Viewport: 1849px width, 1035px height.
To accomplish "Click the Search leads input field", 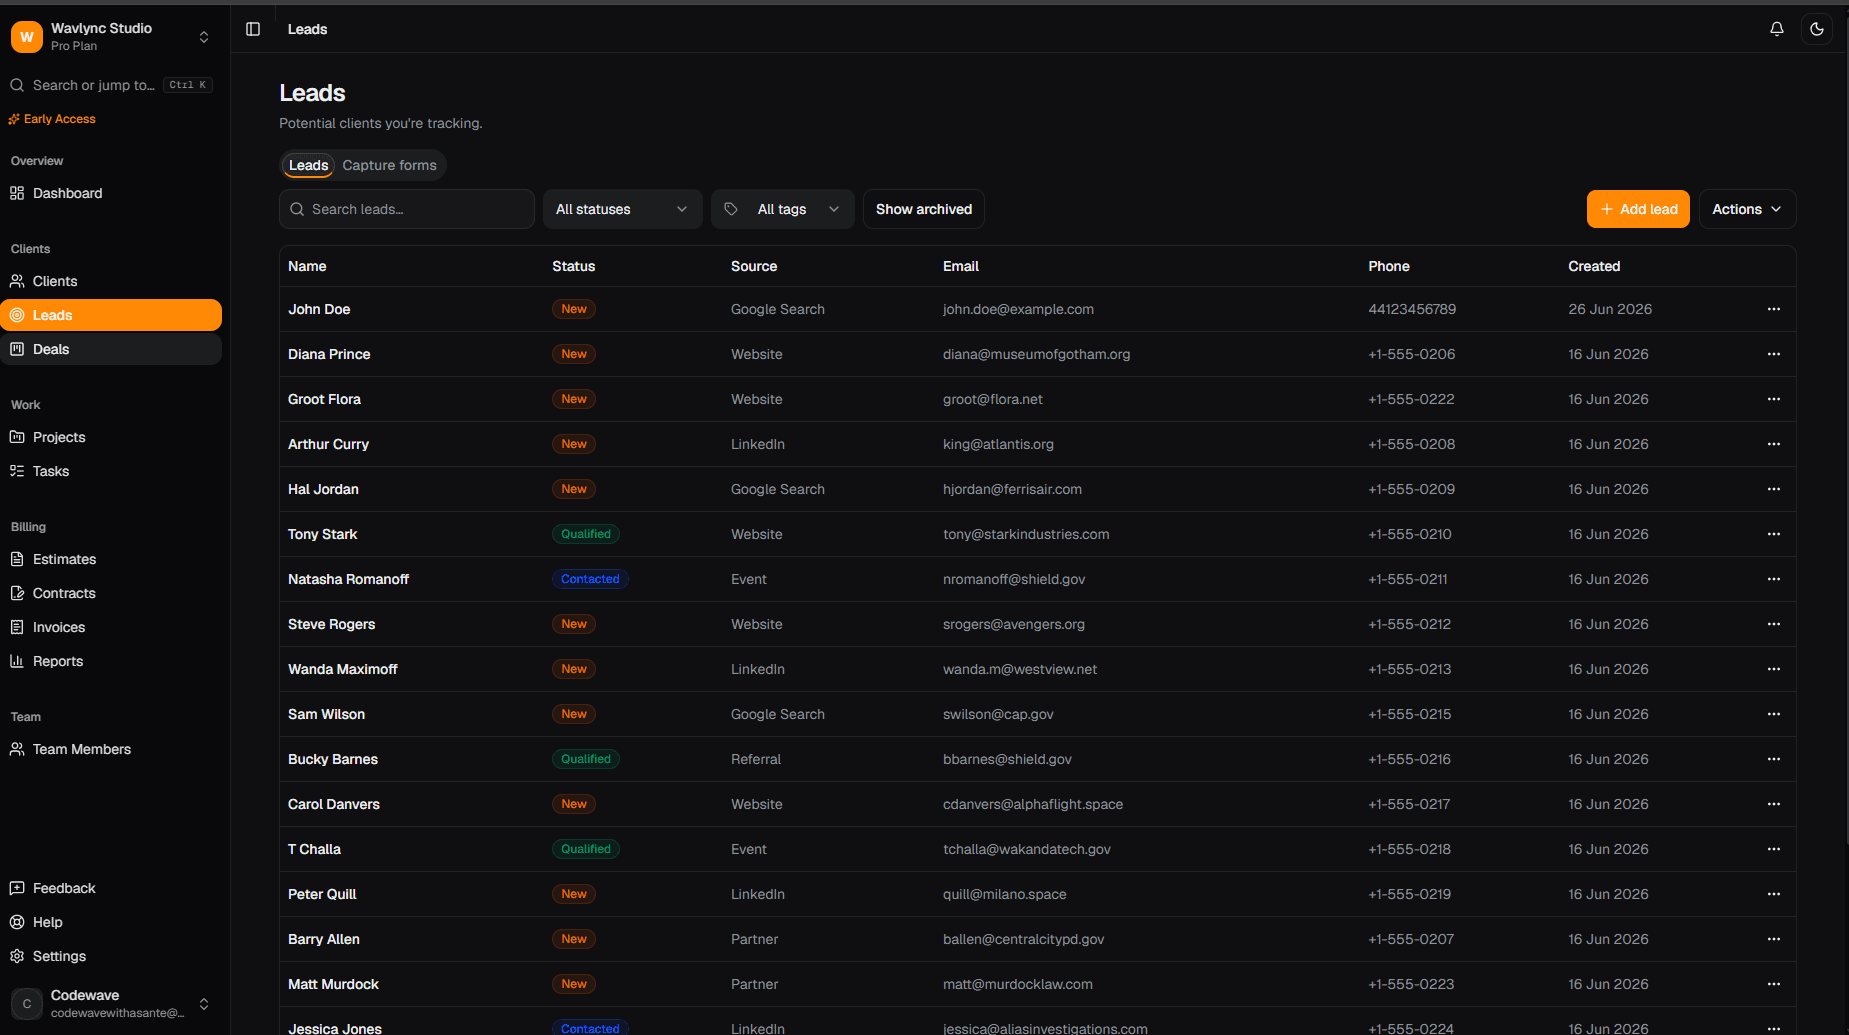I will coord(407,209).
